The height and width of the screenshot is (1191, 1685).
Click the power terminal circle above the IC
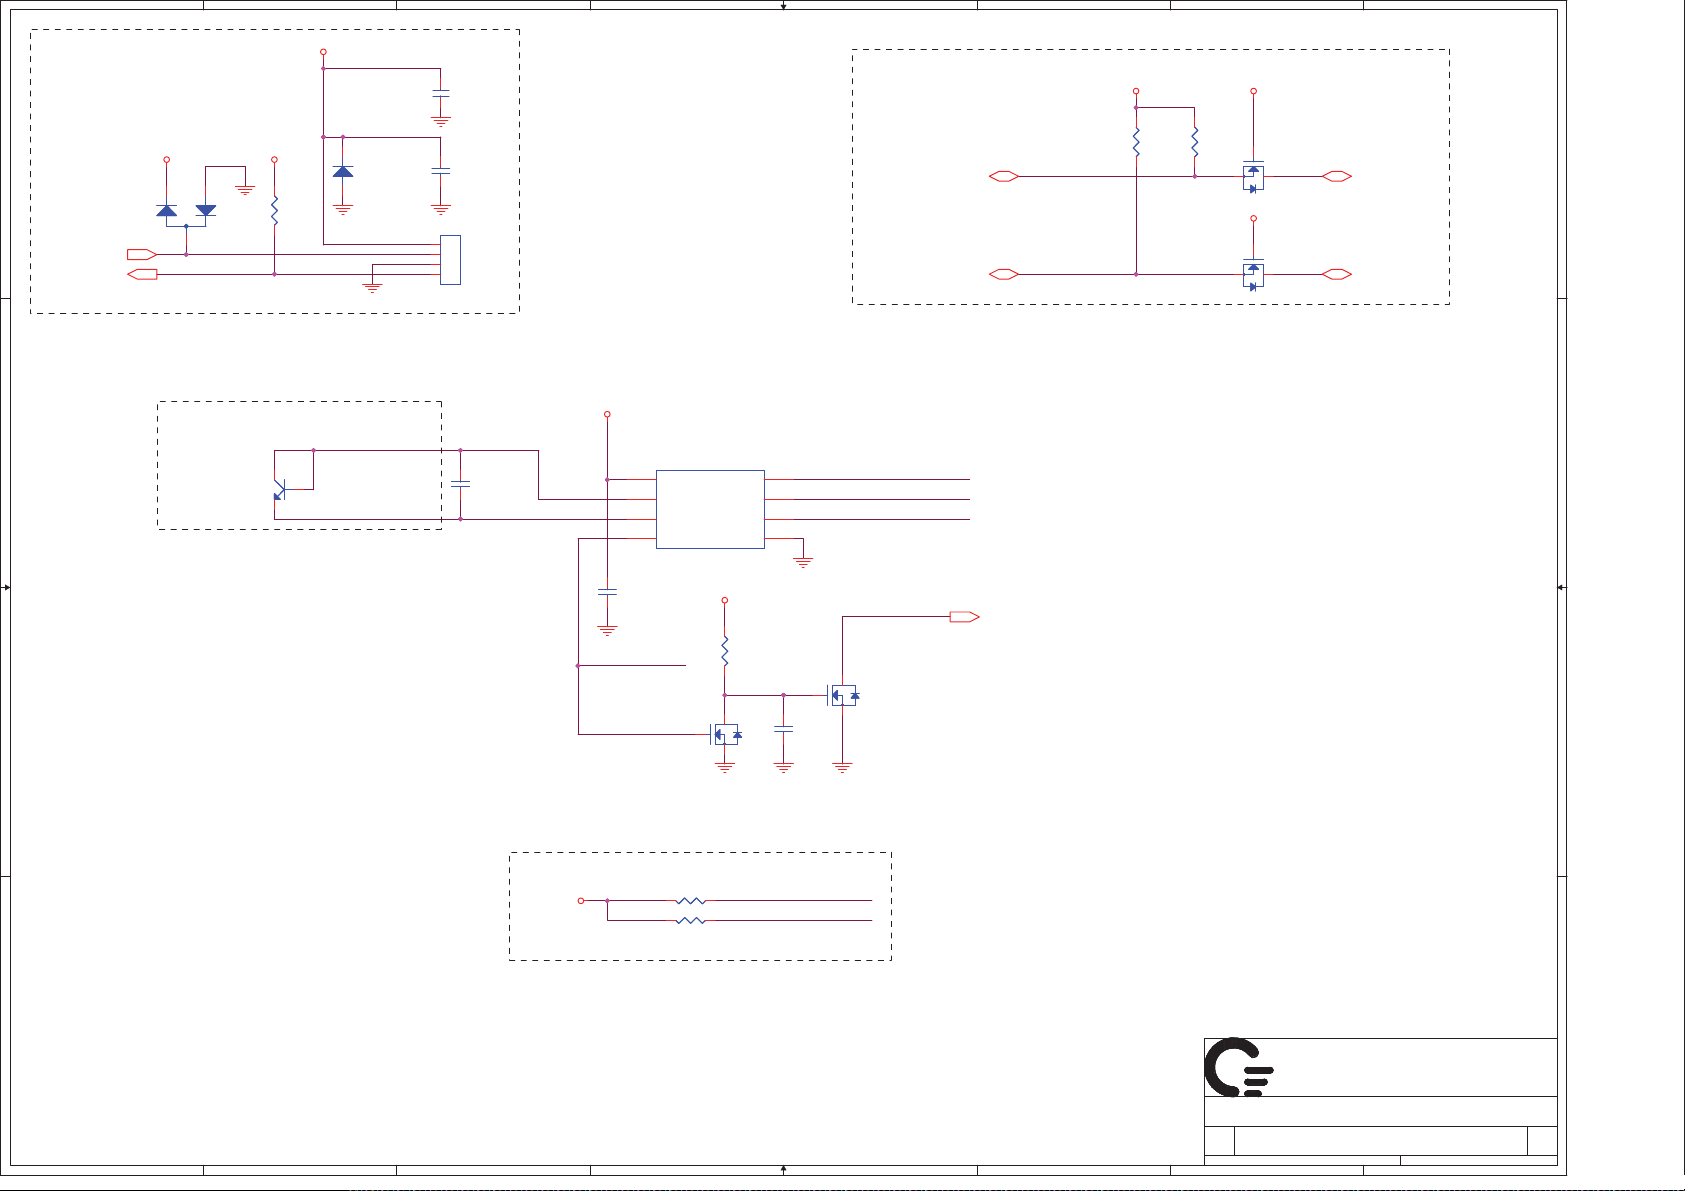[607, 414]
